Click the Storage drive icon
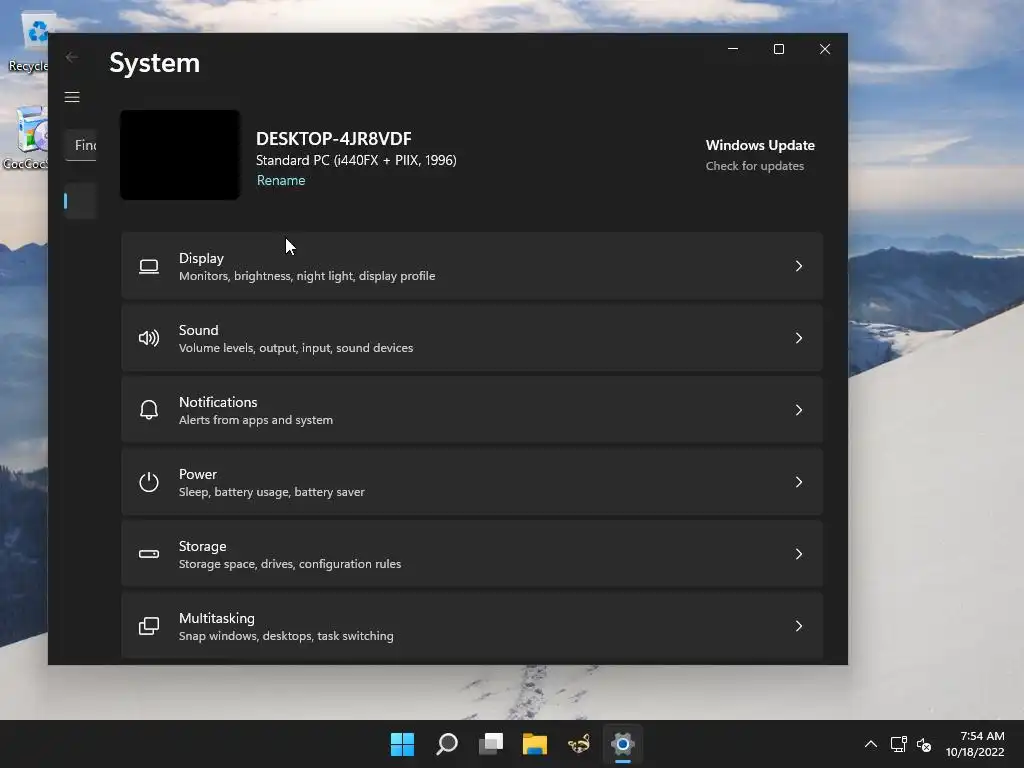The height and width of the screenshot is (768, 1024). pos(149,554)
